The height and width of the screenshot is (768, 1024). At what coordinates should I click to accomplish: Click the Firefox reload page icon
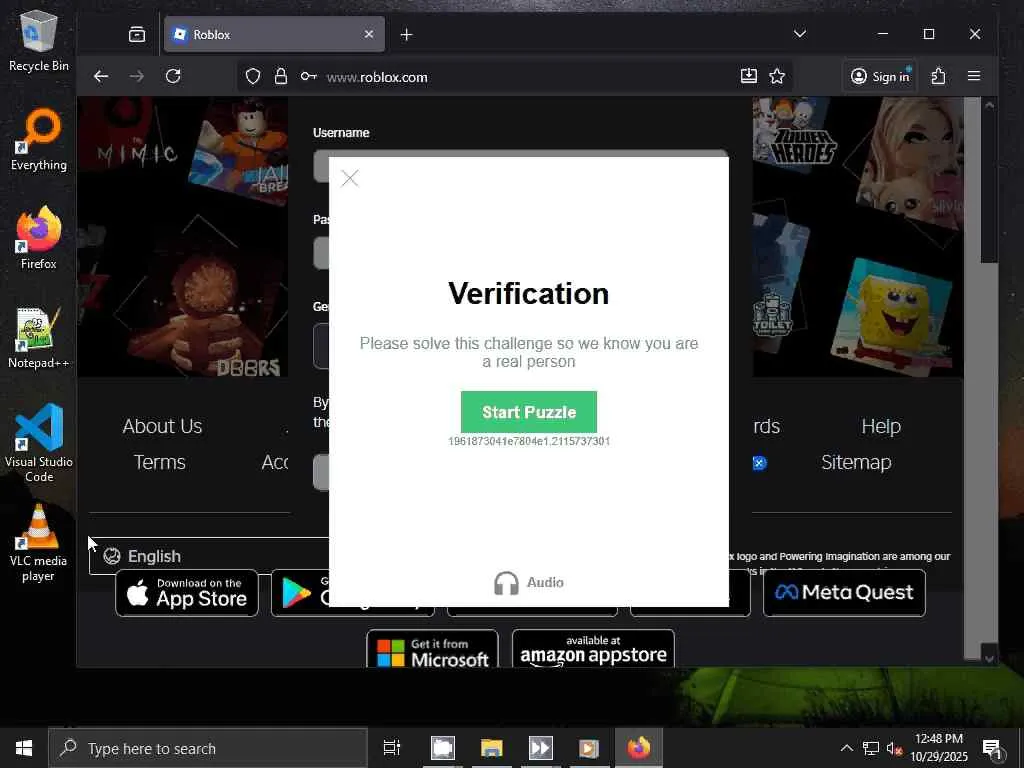[x=173, y=76]
